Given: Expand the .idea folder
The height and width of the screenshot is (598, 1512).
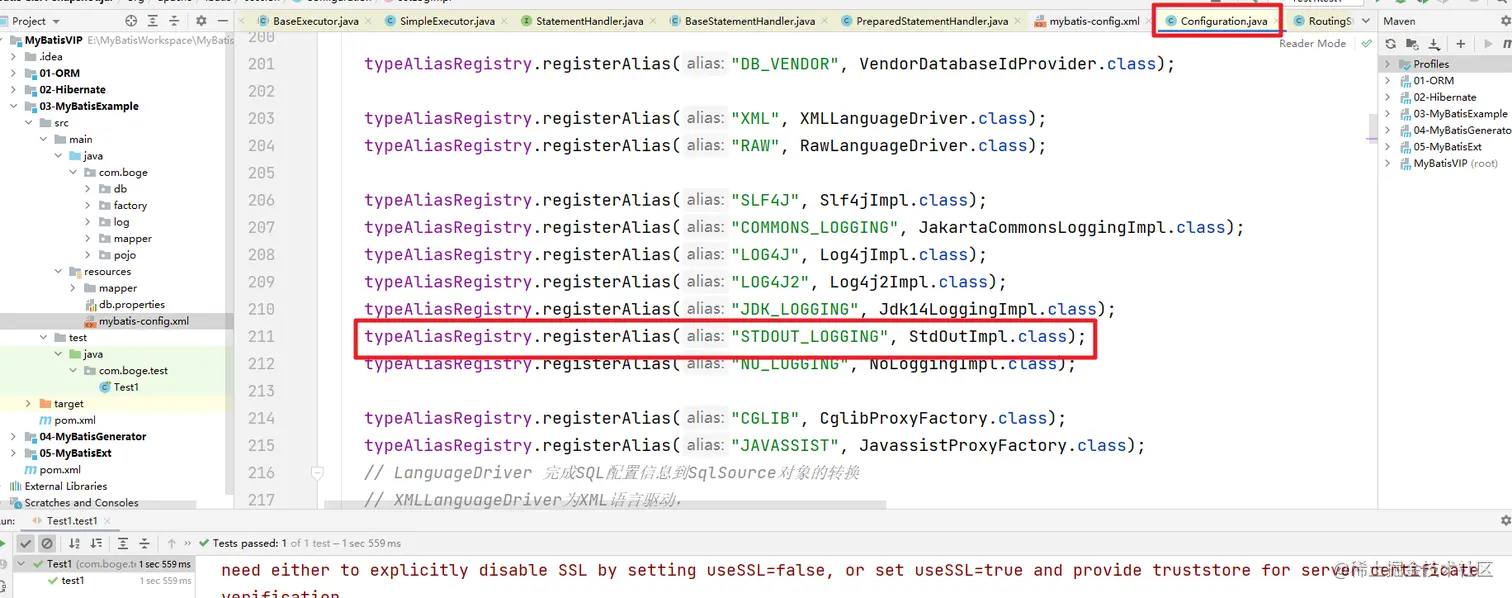Looking at the screenshot, I should [13, 57].
